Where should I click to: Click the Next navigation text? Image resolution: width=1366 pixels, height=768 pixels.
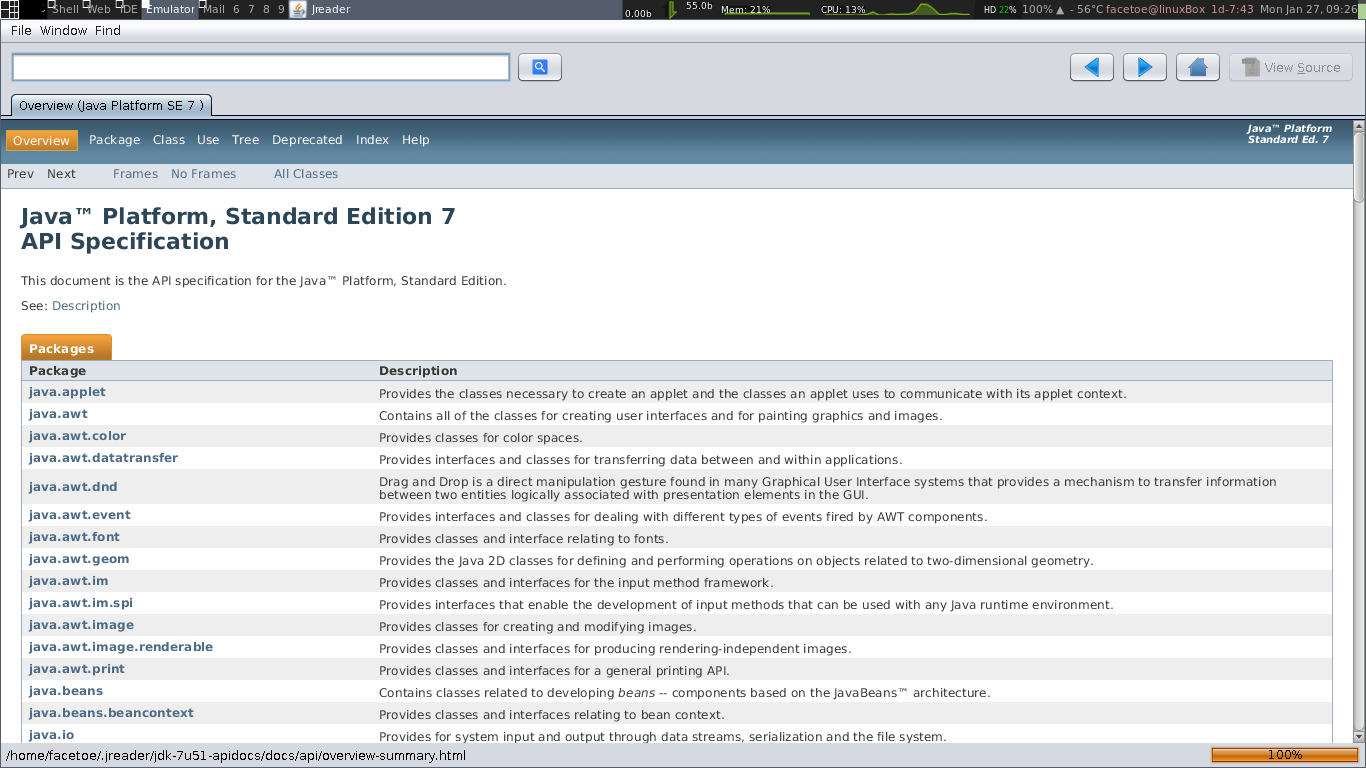pos(61,174)
